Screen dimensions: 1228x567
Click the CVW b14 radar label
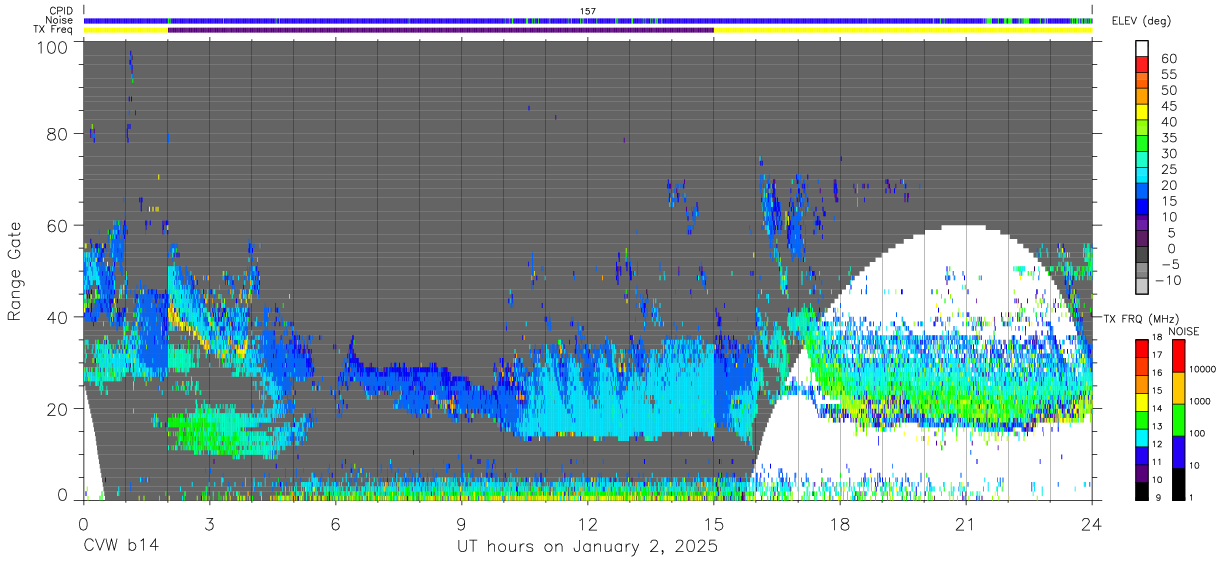(121, 547)
